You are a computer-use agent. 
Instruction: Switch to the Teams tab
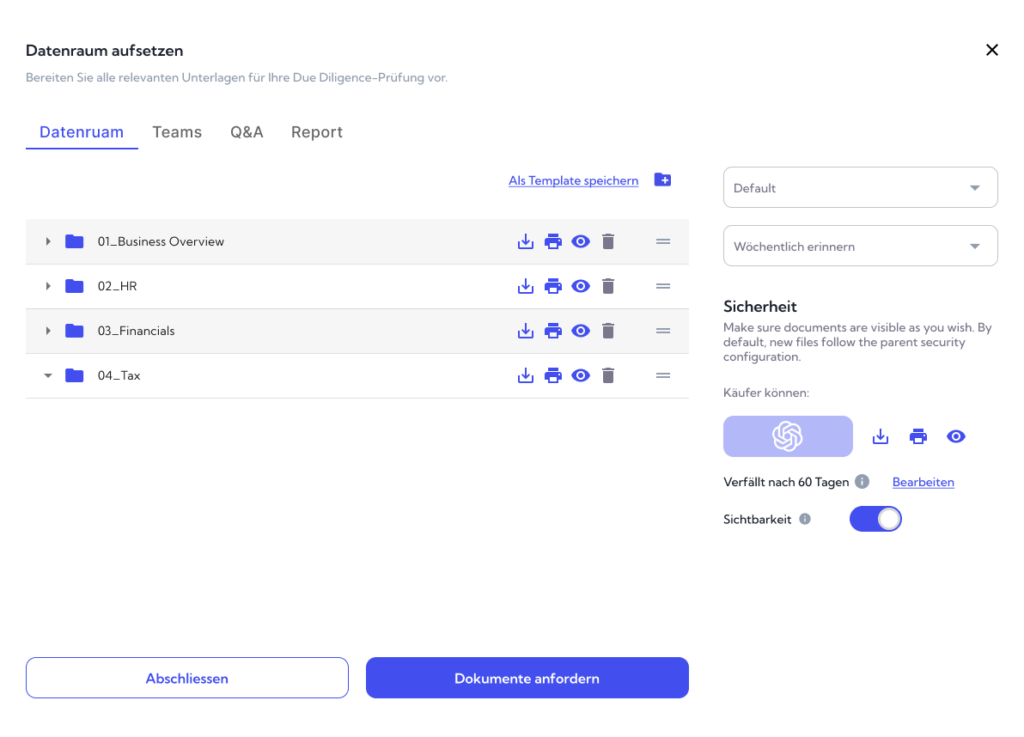177,132
